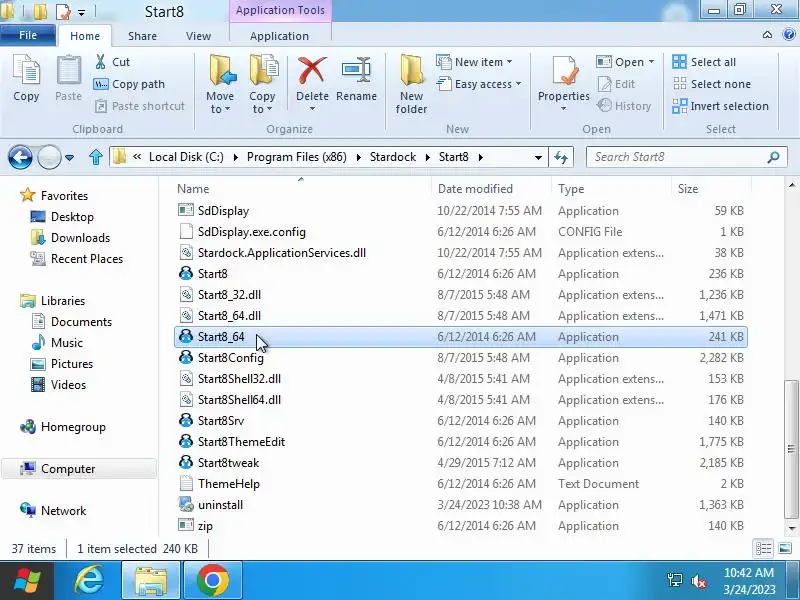
Task: Switch to Large icons view in status bar
Action: click(x=785, y=549)
